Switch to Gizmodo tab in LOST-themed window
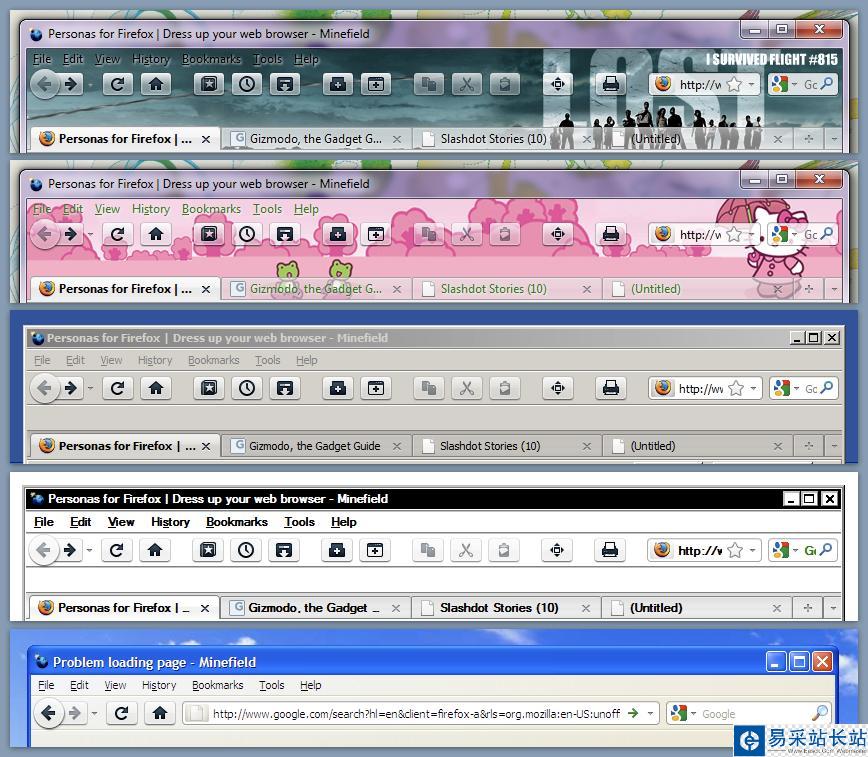The height and width of the screenshot is (757, 868). coord(316,139)
